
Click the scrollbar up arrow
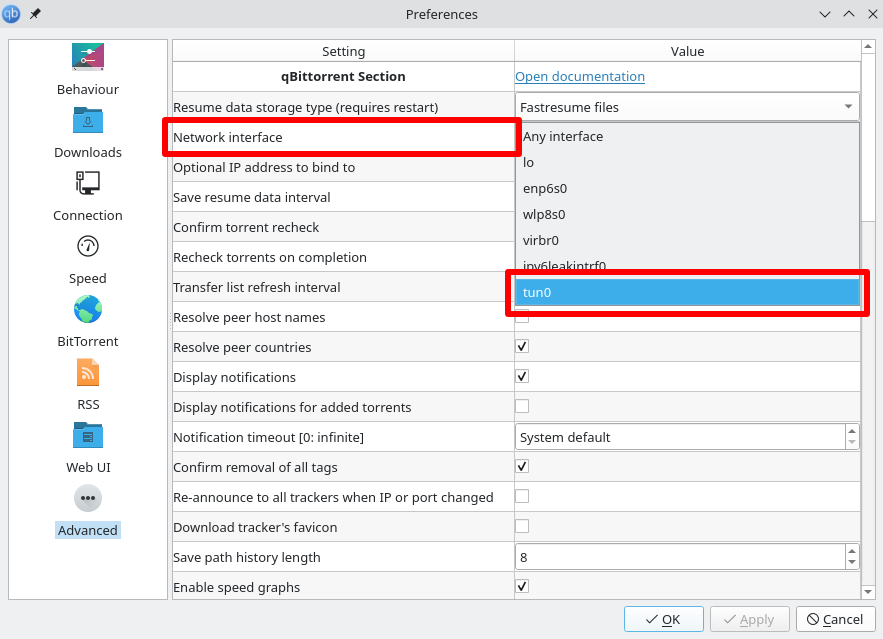(868, 47)
